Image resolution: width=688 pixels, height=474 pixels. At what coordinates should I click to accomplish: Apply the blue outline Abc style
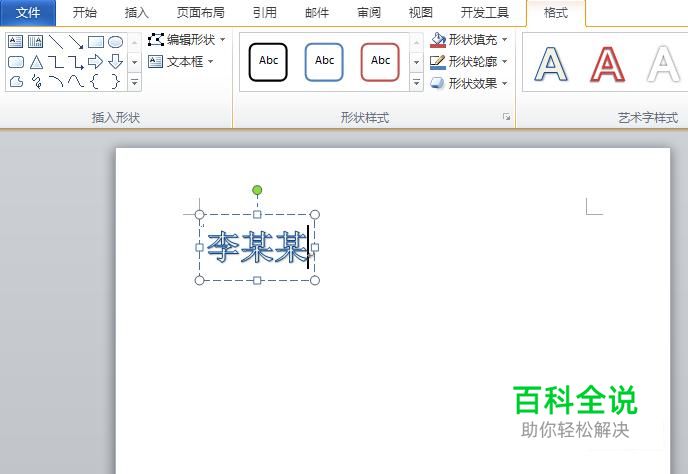coord(324,62)
